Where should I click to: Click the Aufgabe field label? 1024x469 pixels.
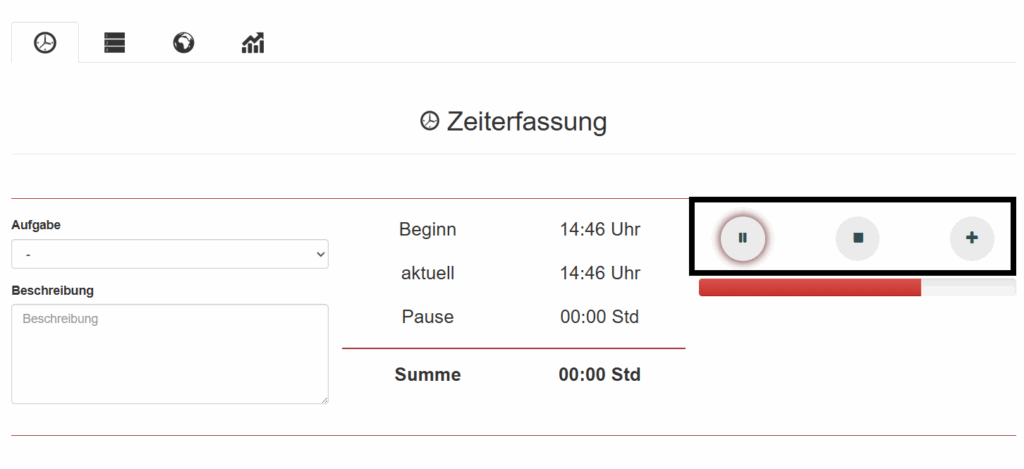36,225
